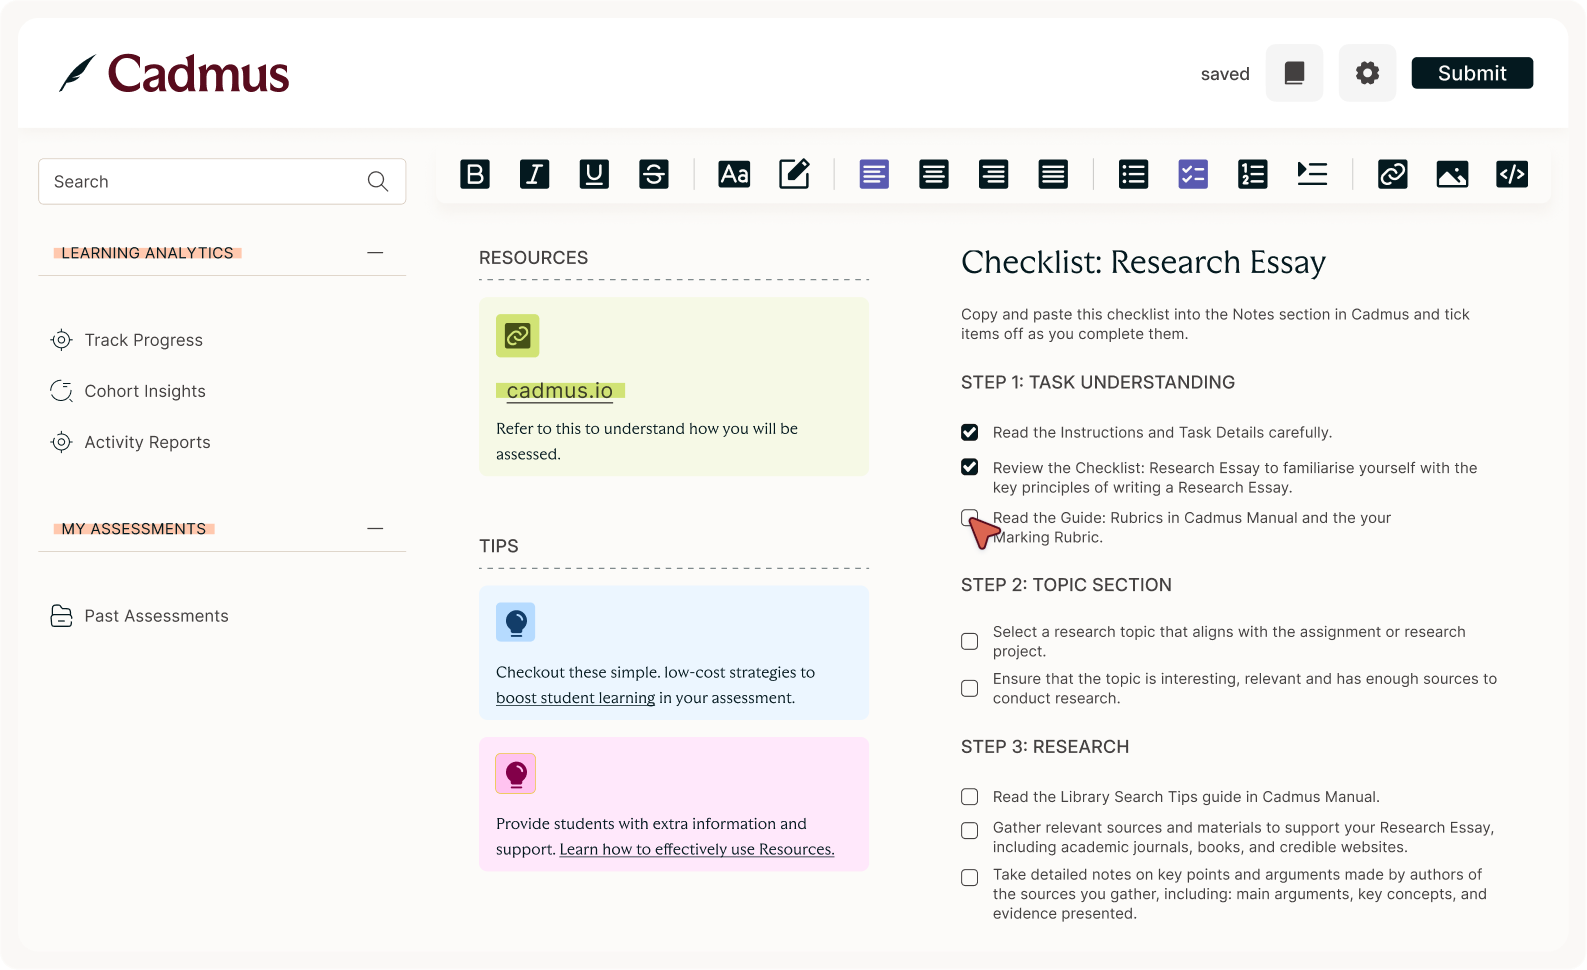Insert an image
This screenshot has width=1587, height=970.
1452,174
